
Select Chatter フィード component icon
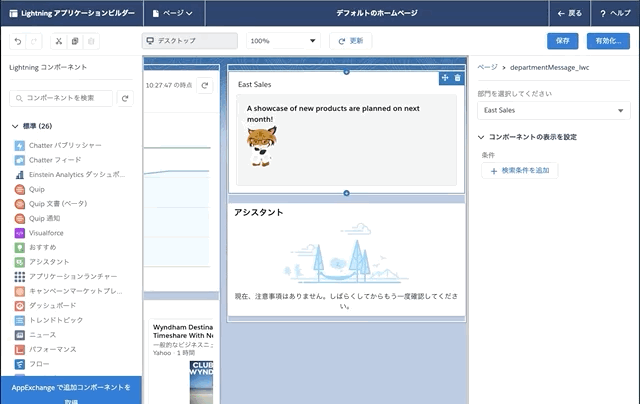coord(20,160)
